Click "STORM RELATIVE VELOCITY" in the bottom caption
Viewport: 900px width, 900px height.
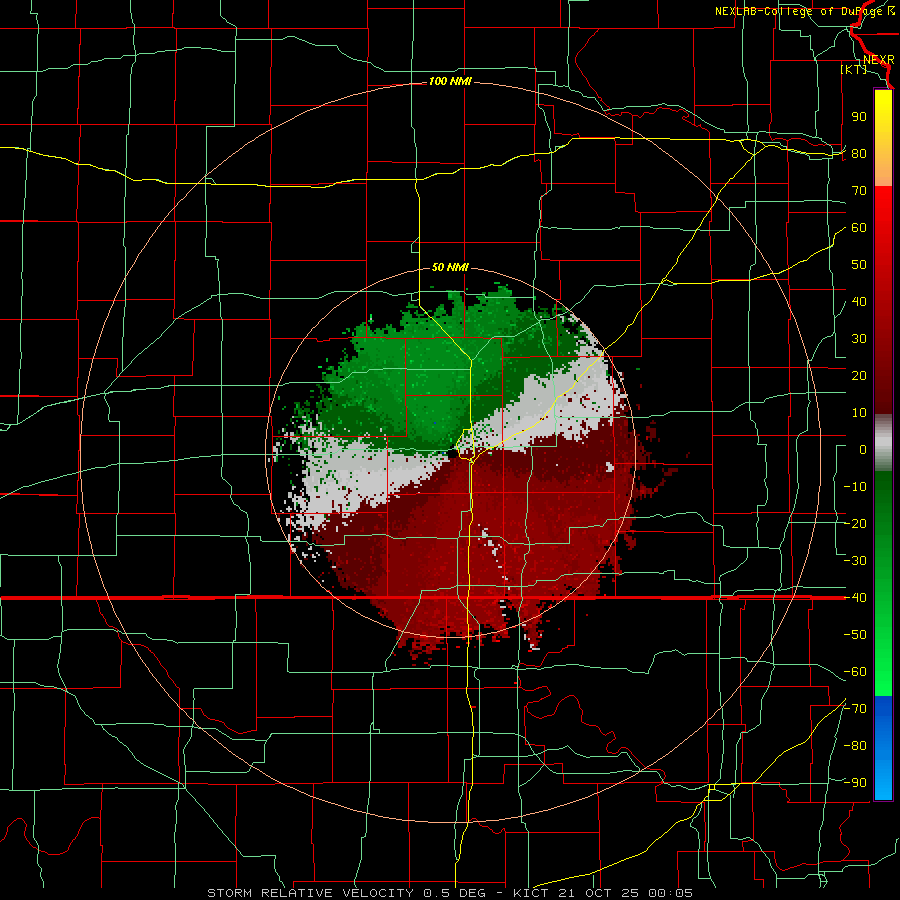coord(313,893)
